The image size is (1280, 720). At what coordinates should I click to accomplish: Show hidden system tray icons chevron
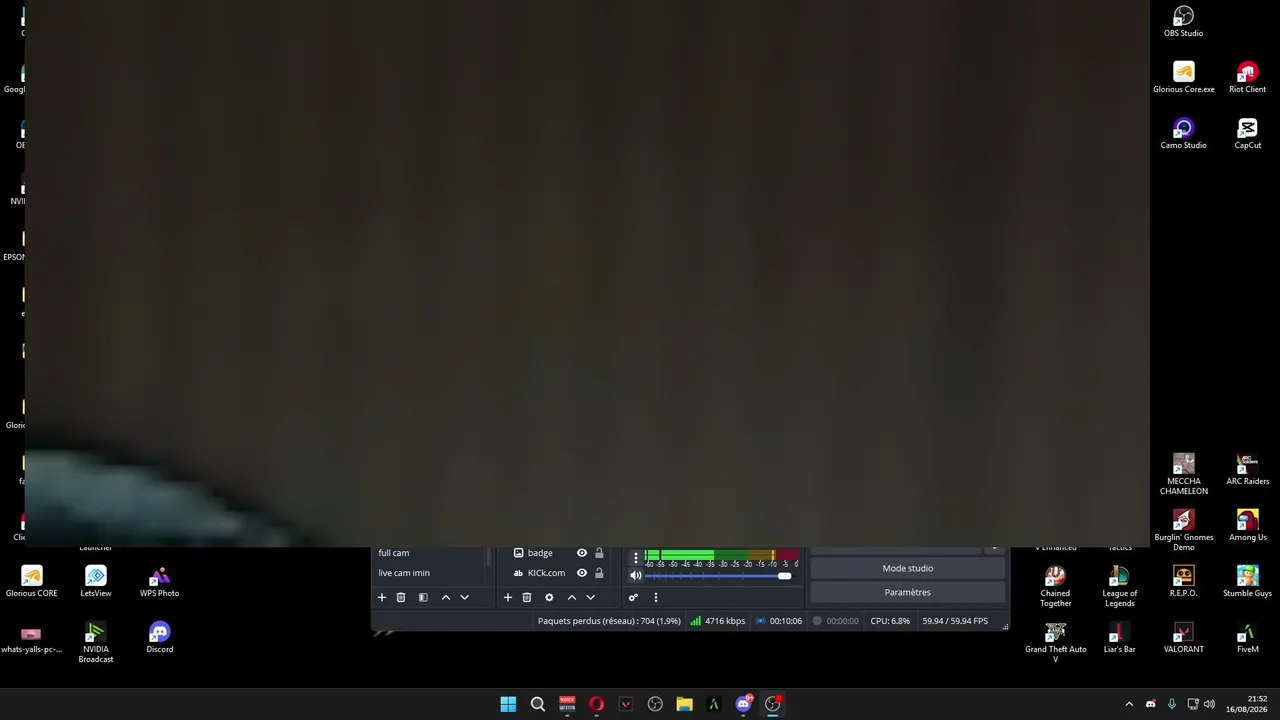(1129, 704)
